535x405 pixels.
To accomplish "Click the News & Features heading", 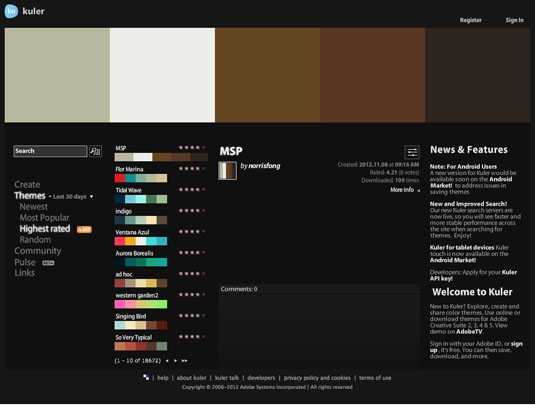I will (x=469, y=150).
